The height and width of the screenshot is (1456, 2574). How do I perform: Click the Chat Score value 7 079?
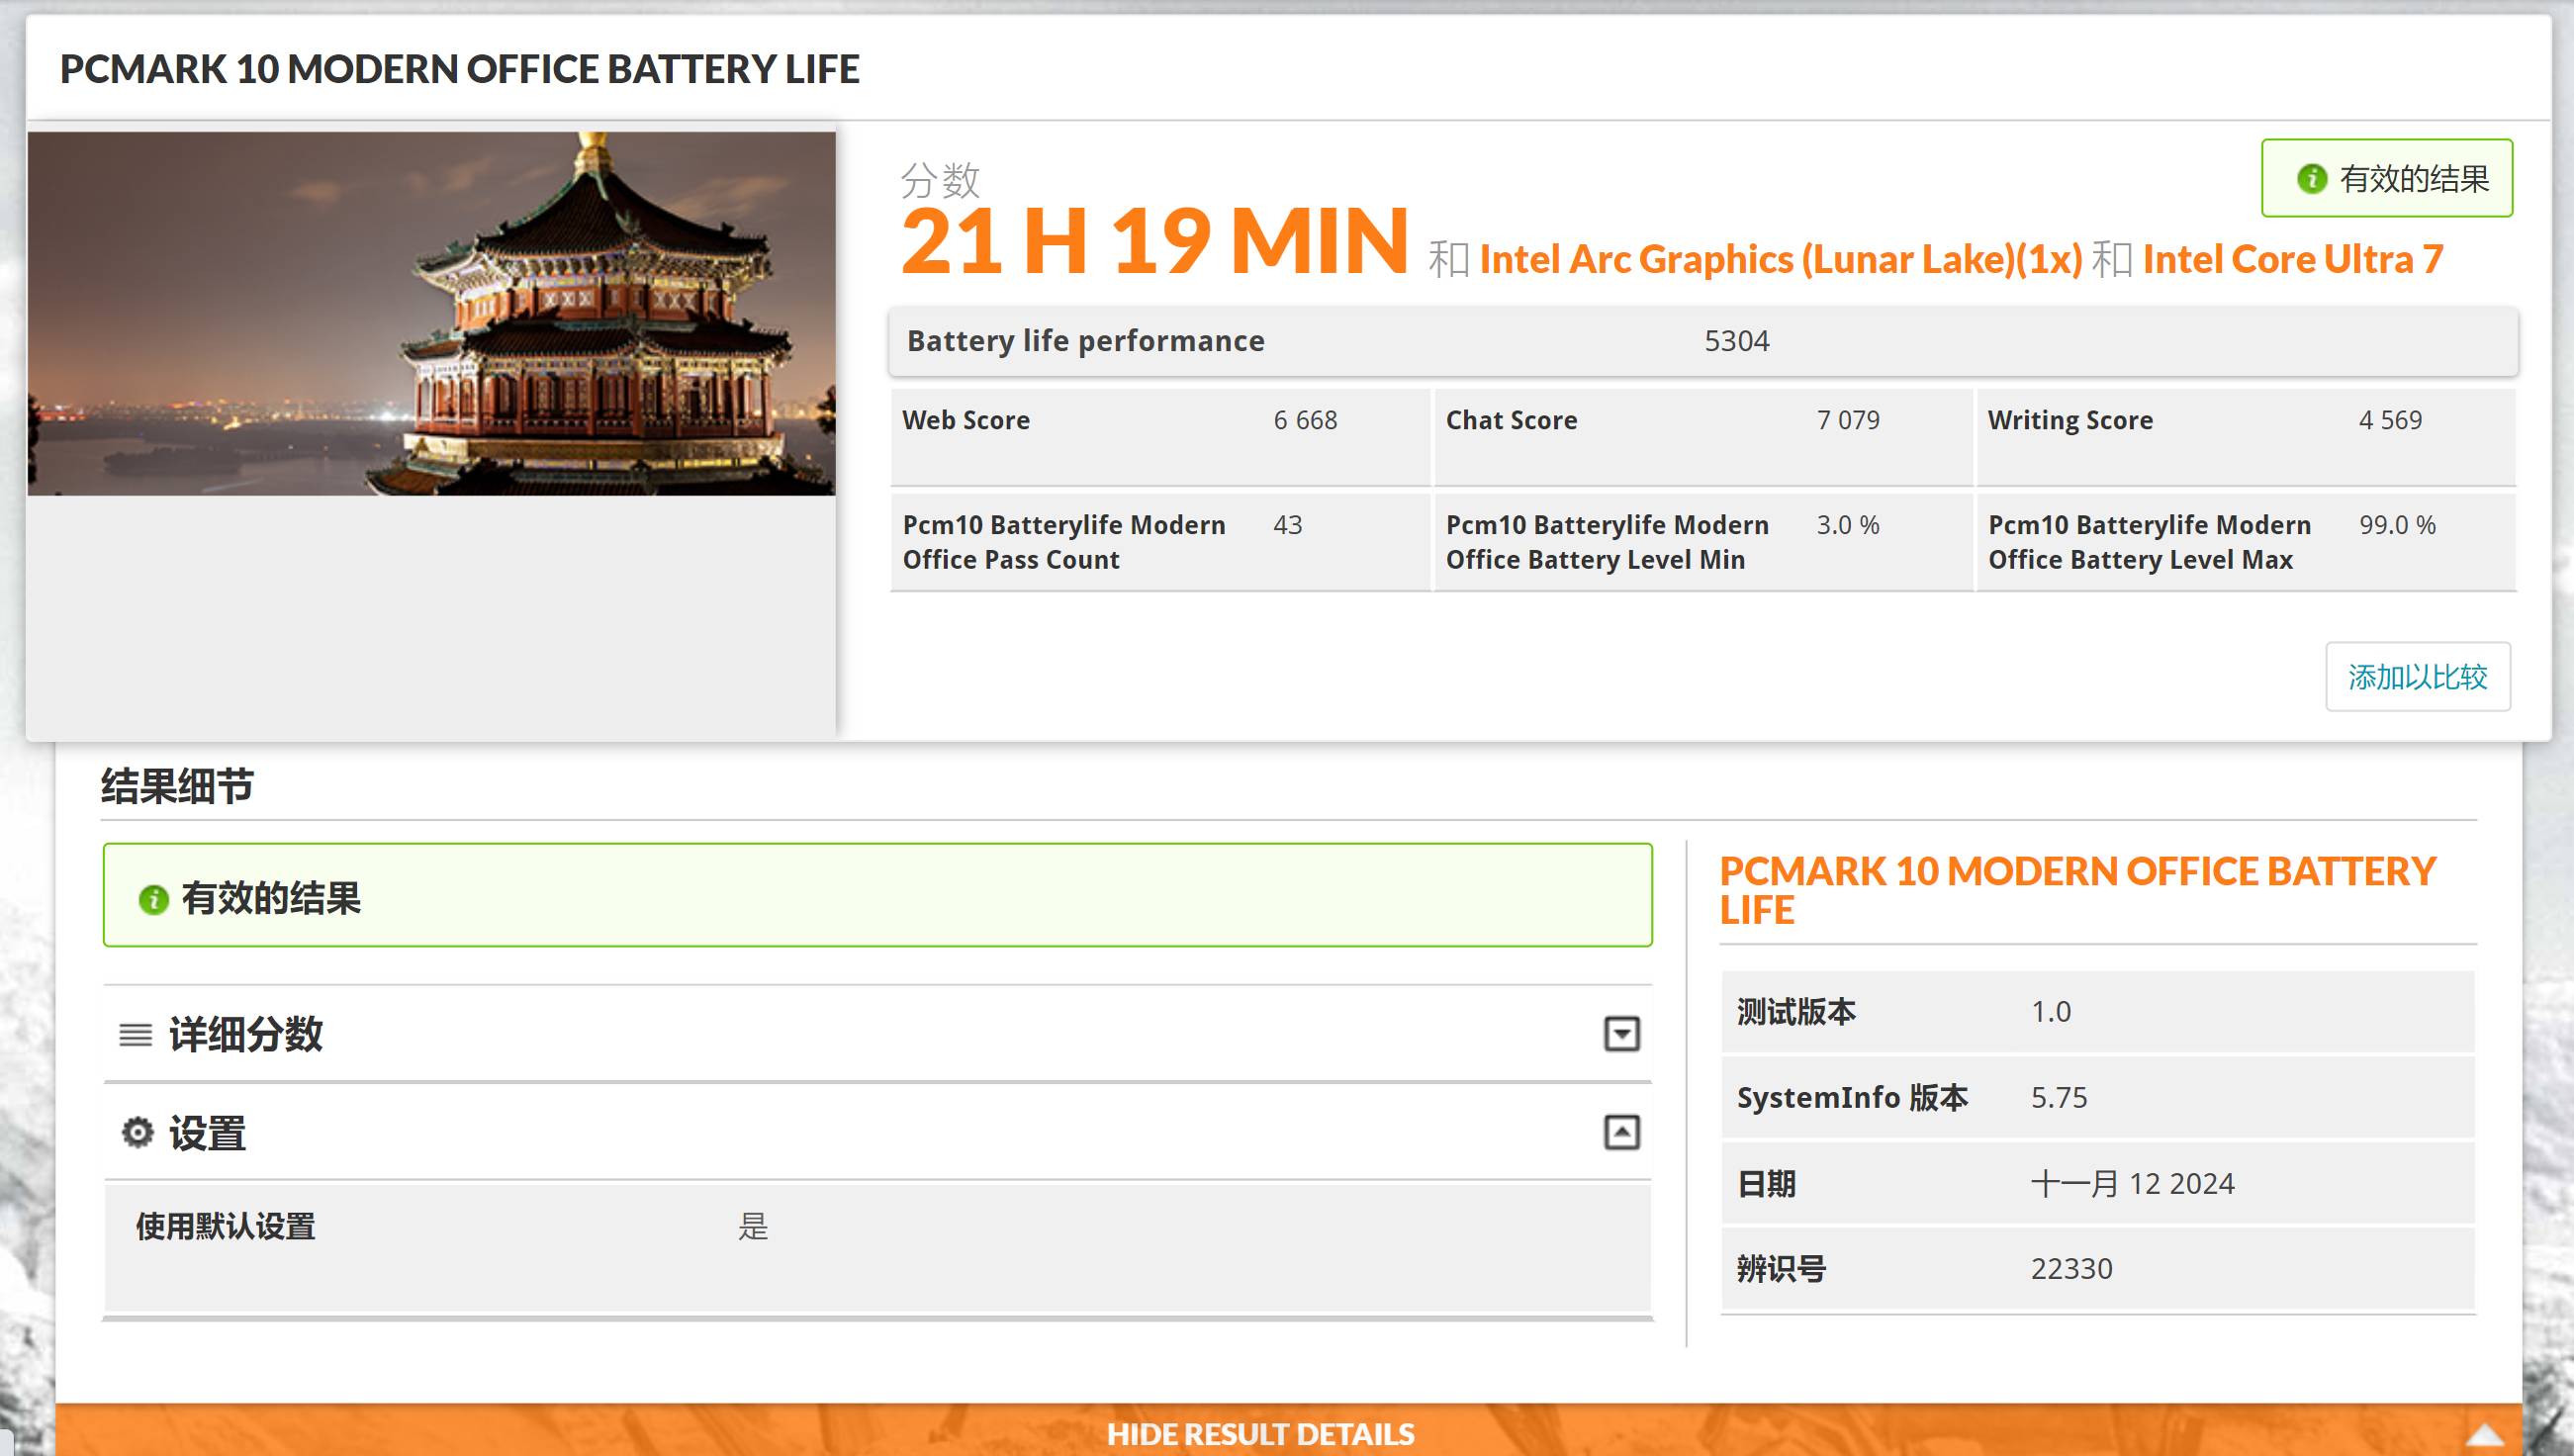tap(1848, 420)
